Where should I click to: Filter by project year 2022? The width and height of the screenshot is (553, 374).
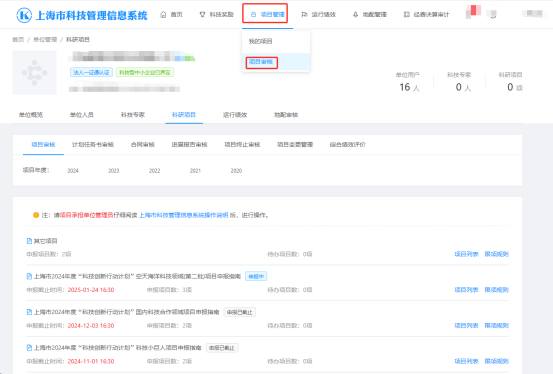tap(154, 171)
